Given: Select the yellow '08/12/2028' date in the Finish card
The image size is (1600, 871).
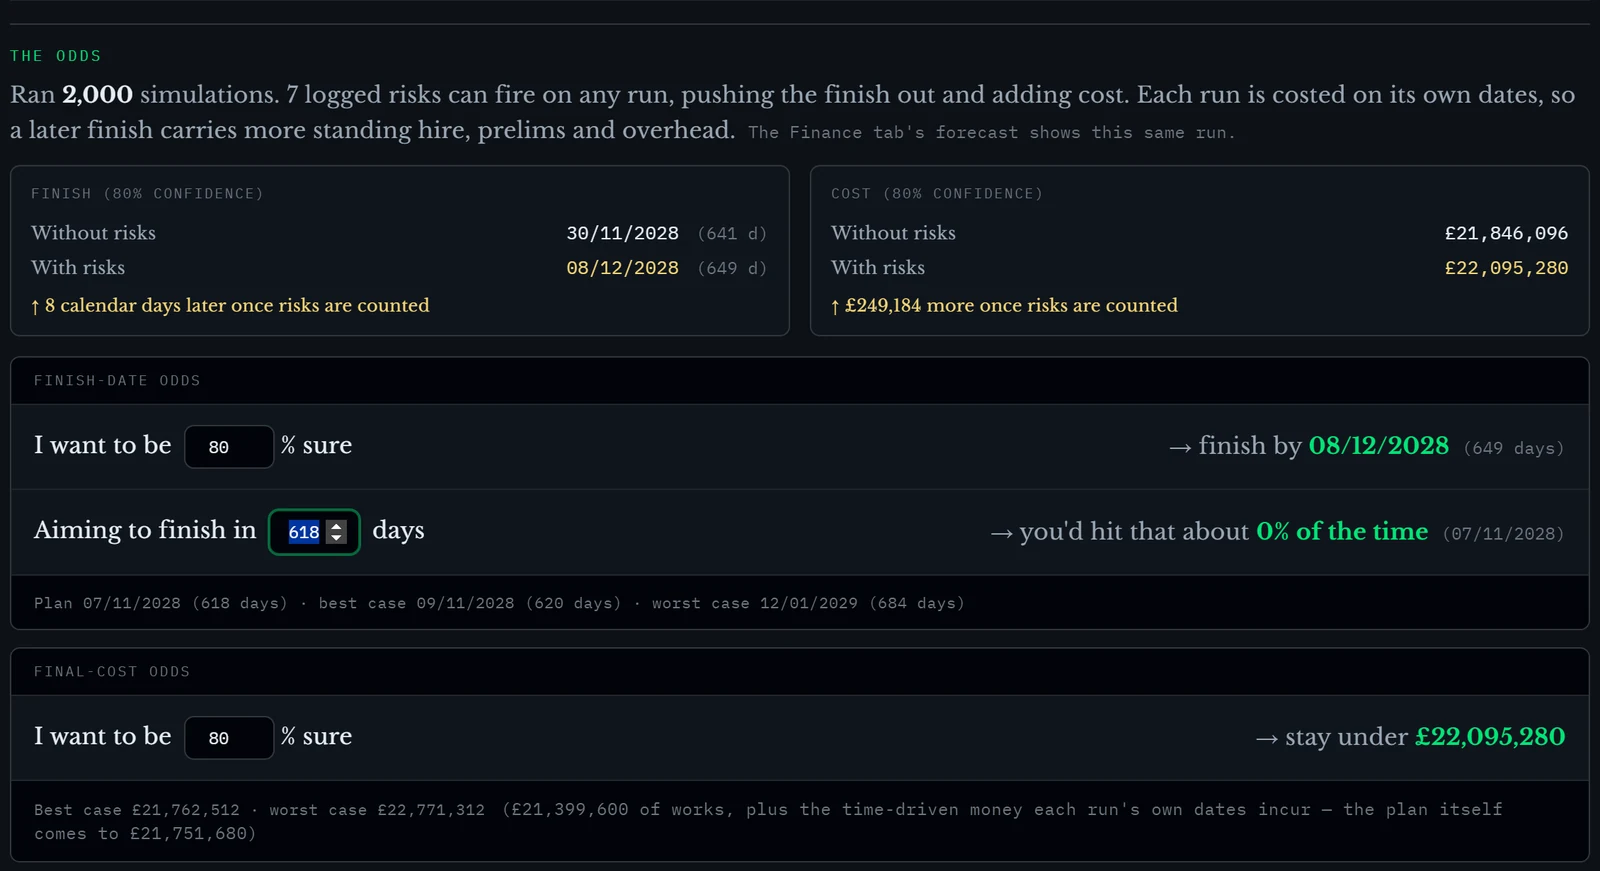Looking at the screenshot, I should tap(622, 268).
